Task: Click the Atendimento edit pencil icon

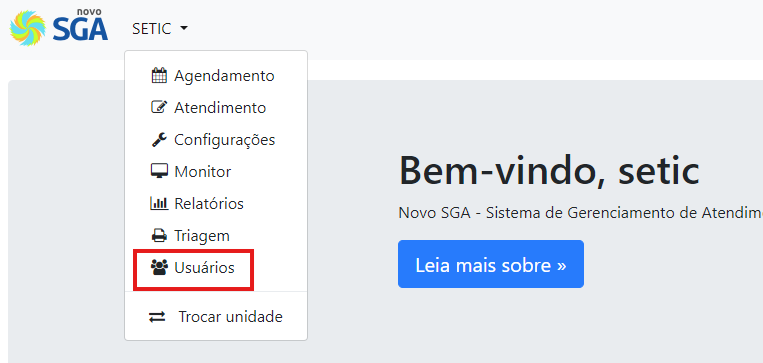Action: [159, 108]
